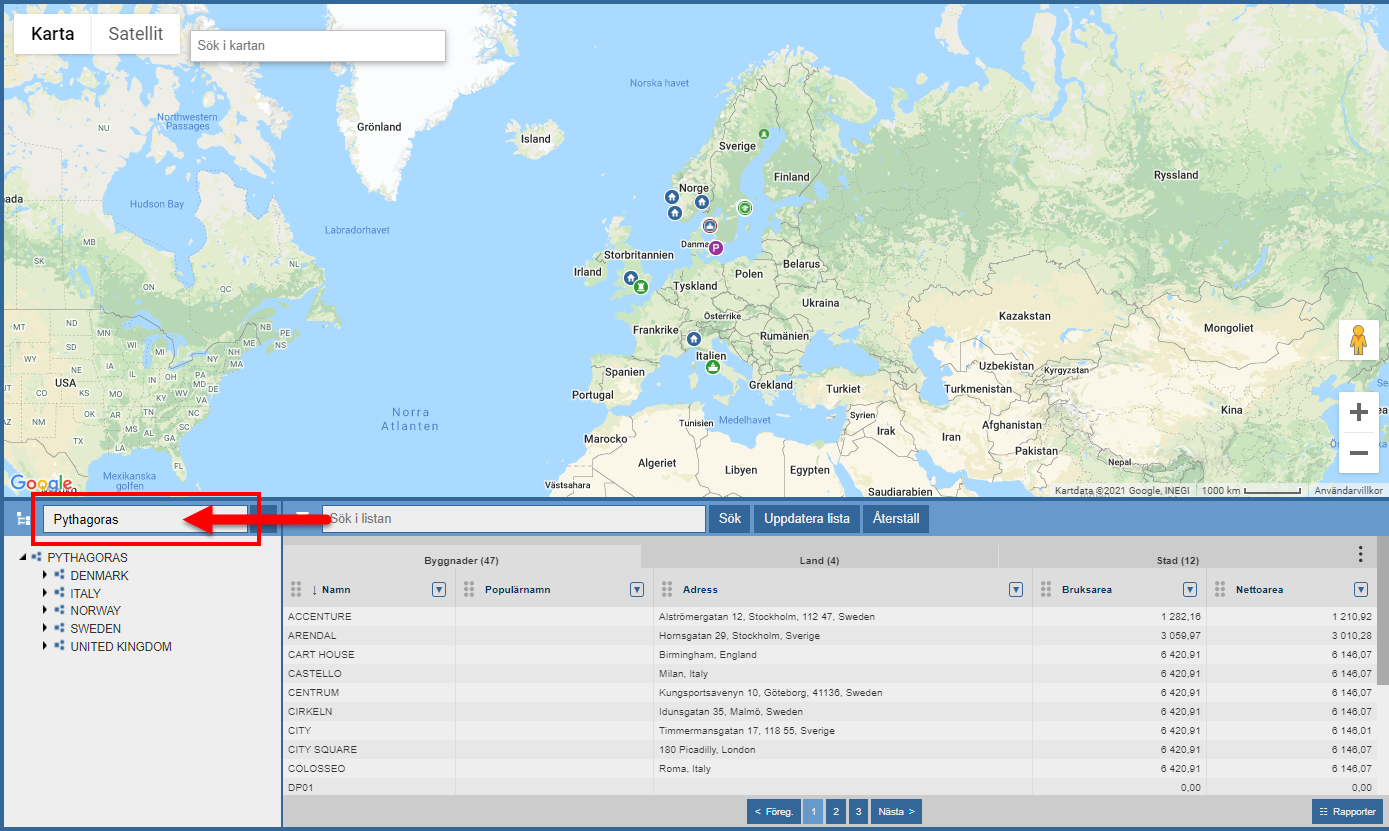Click the map zoom out minus button
Screen dimensions: 1389x831
point(1358,453)
